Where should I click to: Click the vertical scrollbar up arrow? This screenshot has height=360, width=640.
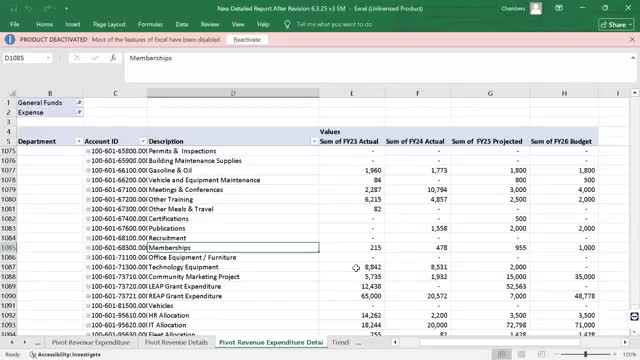pyautogui.click(x=635, y=93)
